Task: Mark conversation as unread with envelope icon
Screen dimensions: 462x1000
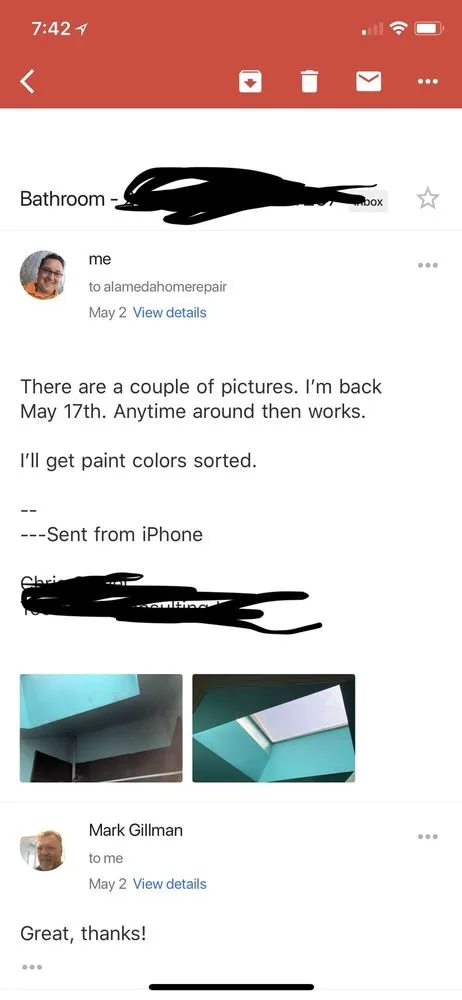Action: (x=368, y=82)
